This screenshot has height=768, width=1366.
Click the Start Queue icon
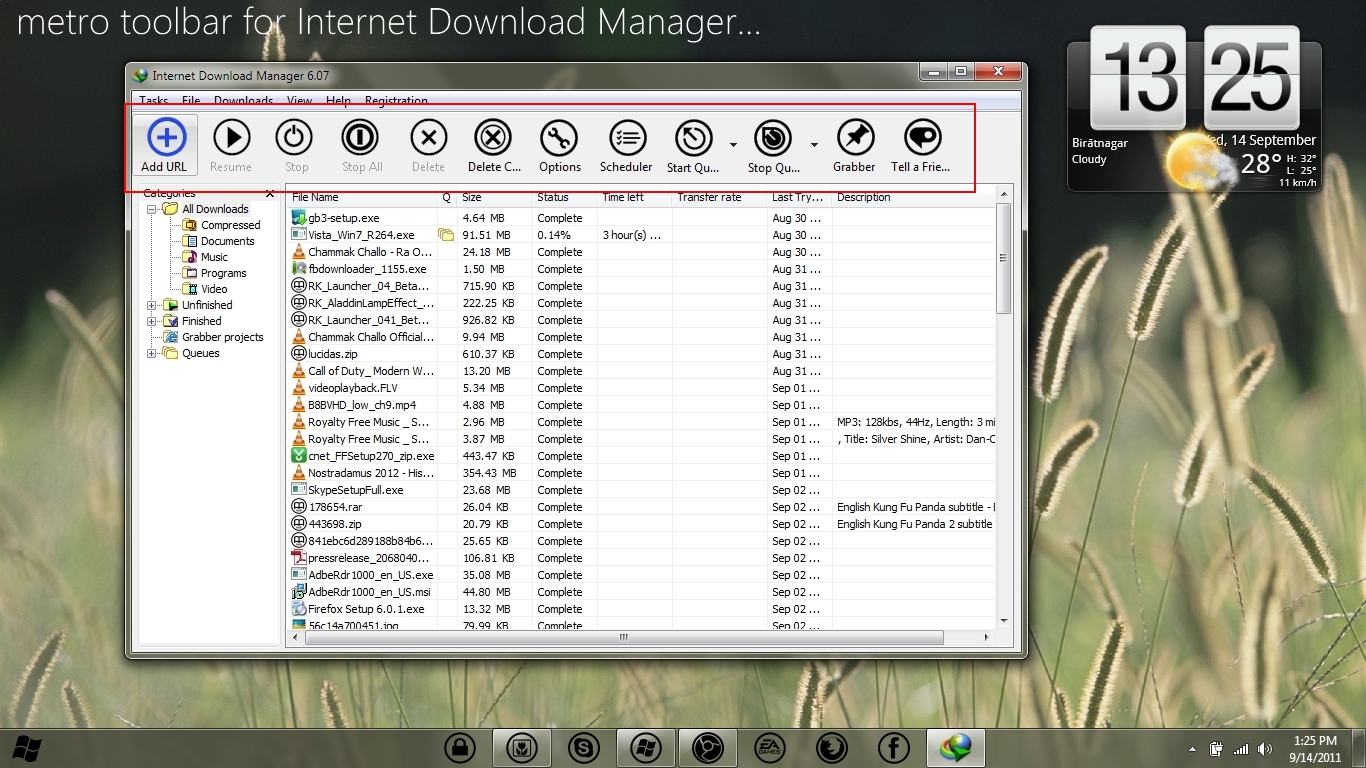[x=694, y=137]
